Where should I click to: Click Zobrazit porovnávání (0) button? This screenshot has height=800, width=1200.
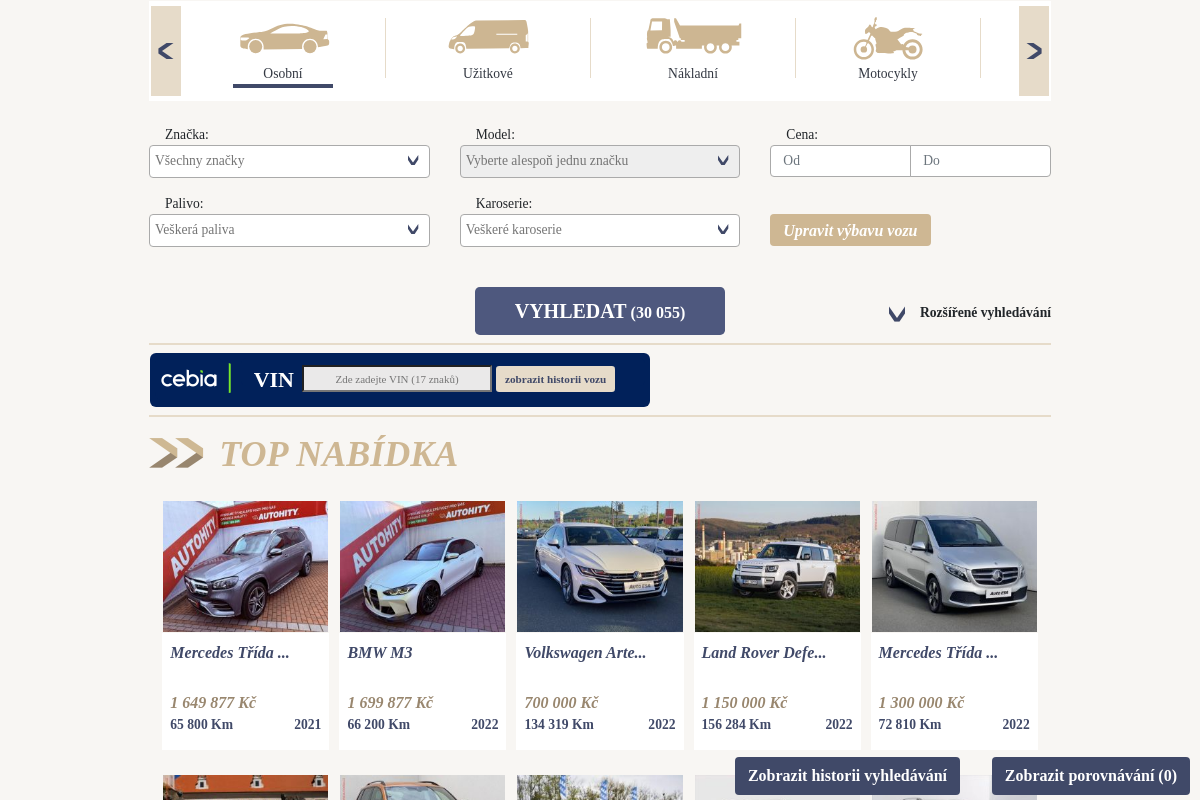coord(1091,776)
